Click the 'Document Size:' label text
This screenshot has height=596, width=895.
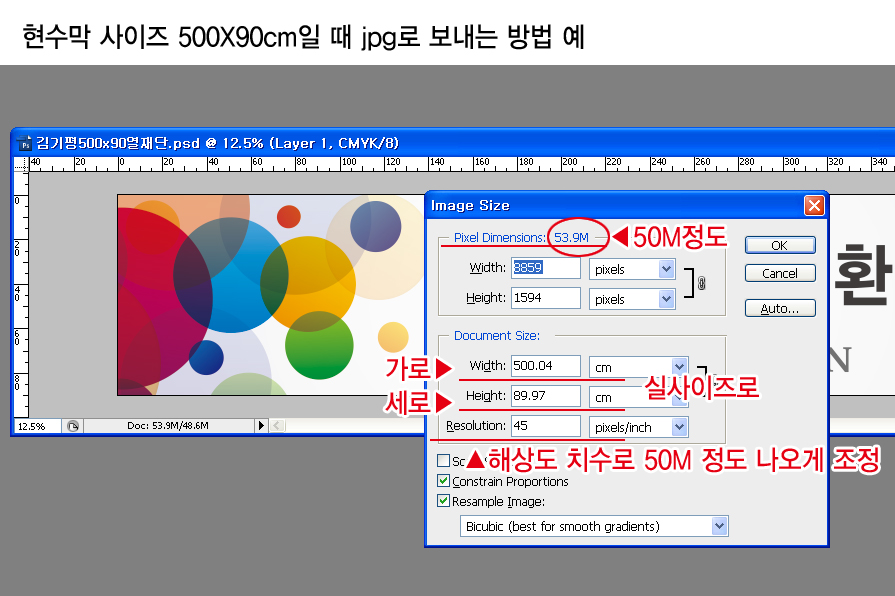497,336
